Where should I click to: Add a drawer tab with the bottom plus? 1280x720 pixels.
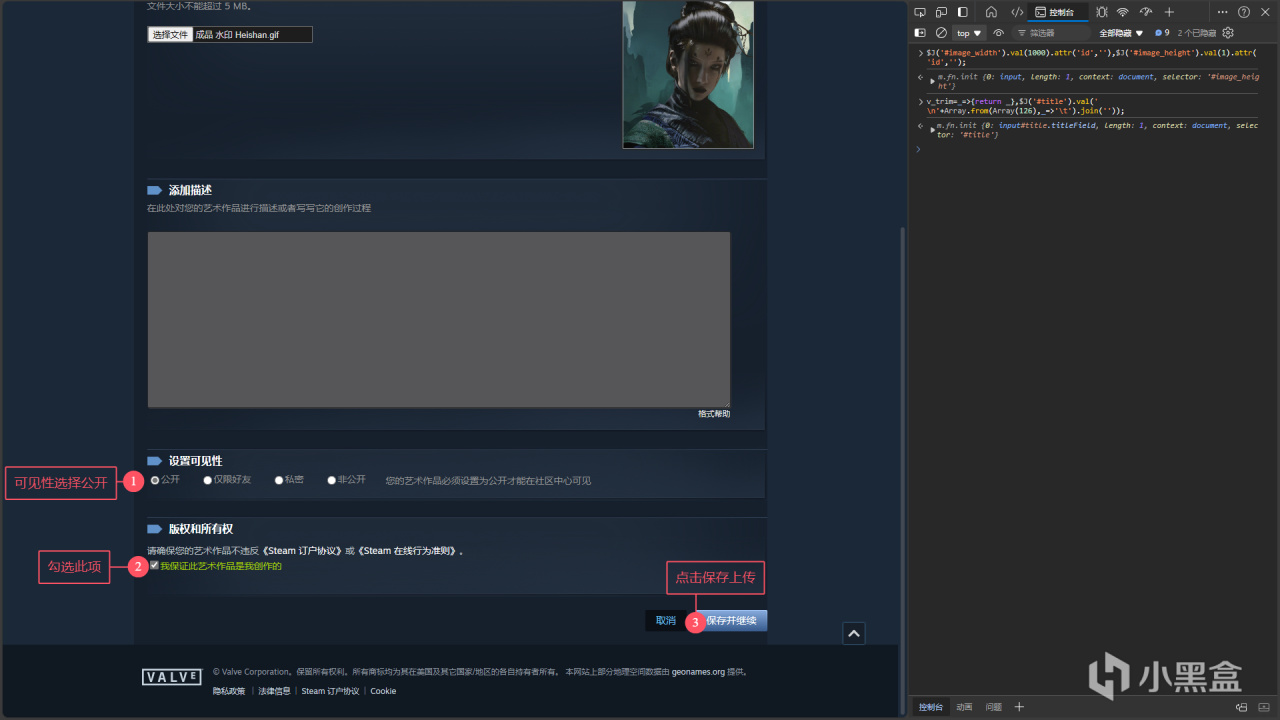tap(1019, 707)
